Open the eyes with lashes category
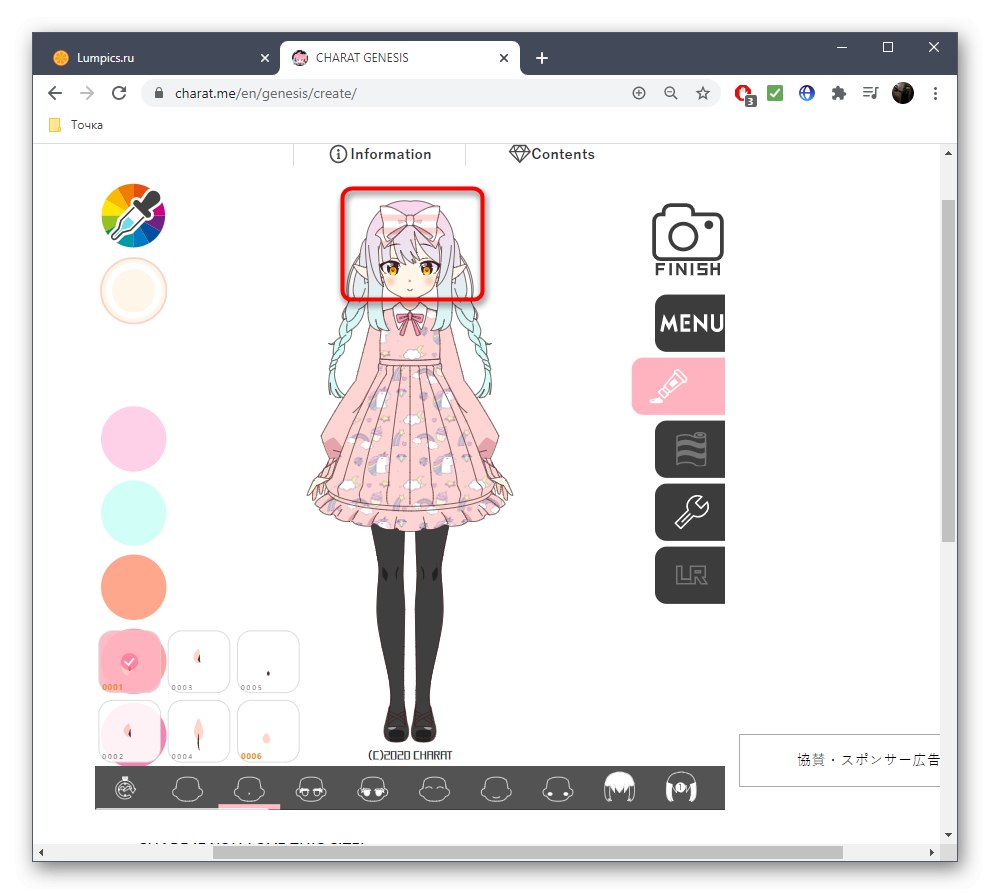This screenshot has height=894, width=990. coord(373,788)
